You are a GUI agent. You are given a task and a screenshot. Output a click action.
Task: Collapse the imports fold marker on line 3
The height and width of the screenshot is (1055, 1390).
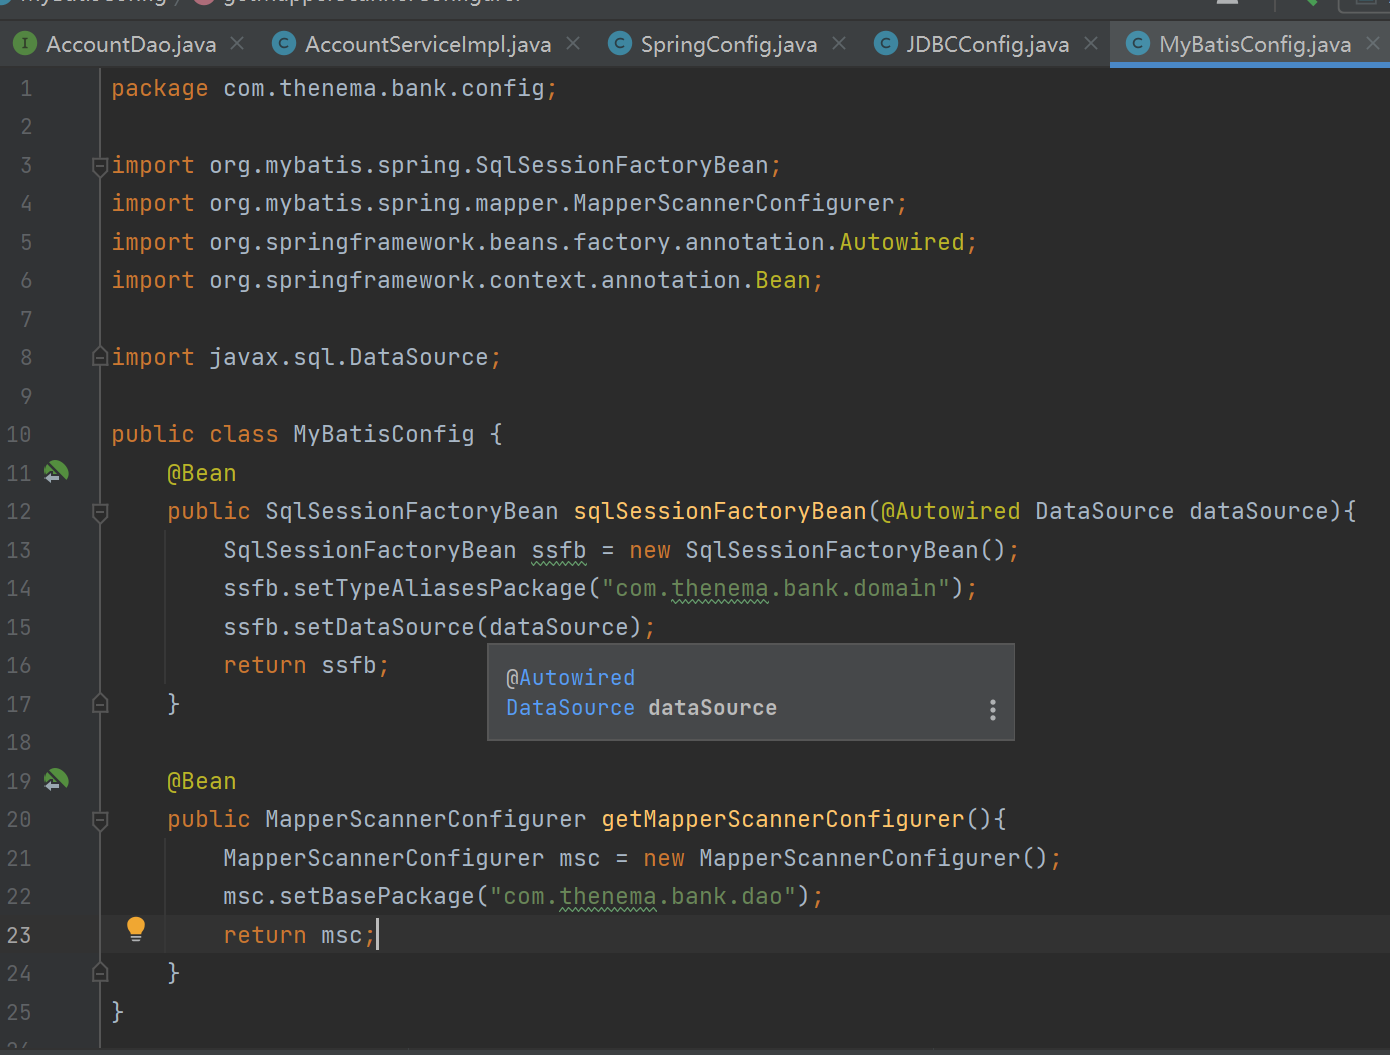[100, 166]
